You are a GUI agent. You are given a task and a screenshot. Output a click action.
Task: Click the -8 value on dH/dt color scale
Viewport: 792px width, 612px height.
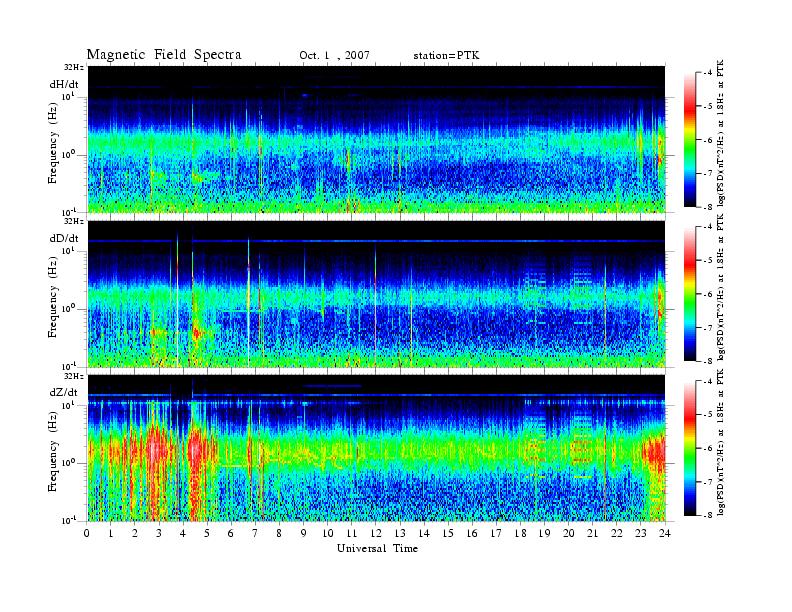point(708,207)
